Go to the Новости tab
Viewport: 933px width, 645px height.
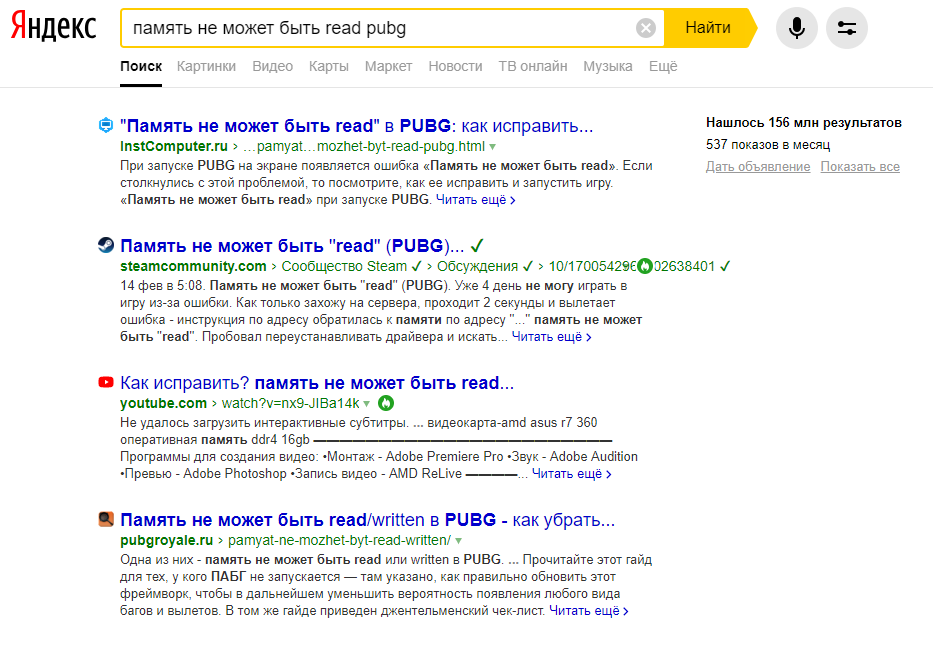455,66
